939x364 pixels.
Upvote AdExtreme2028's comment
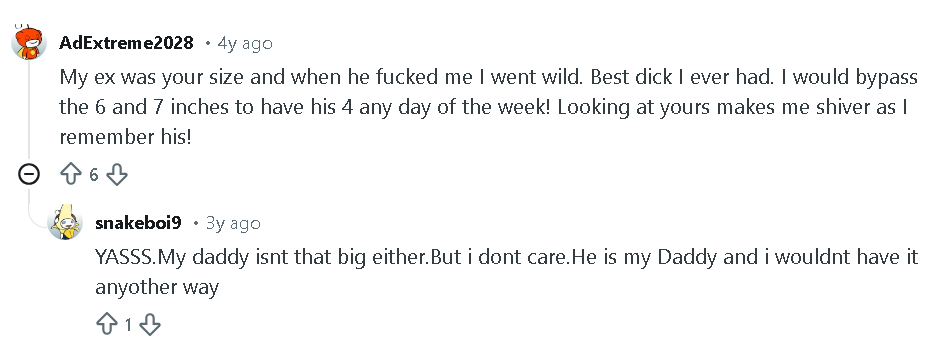pos(71,175)
